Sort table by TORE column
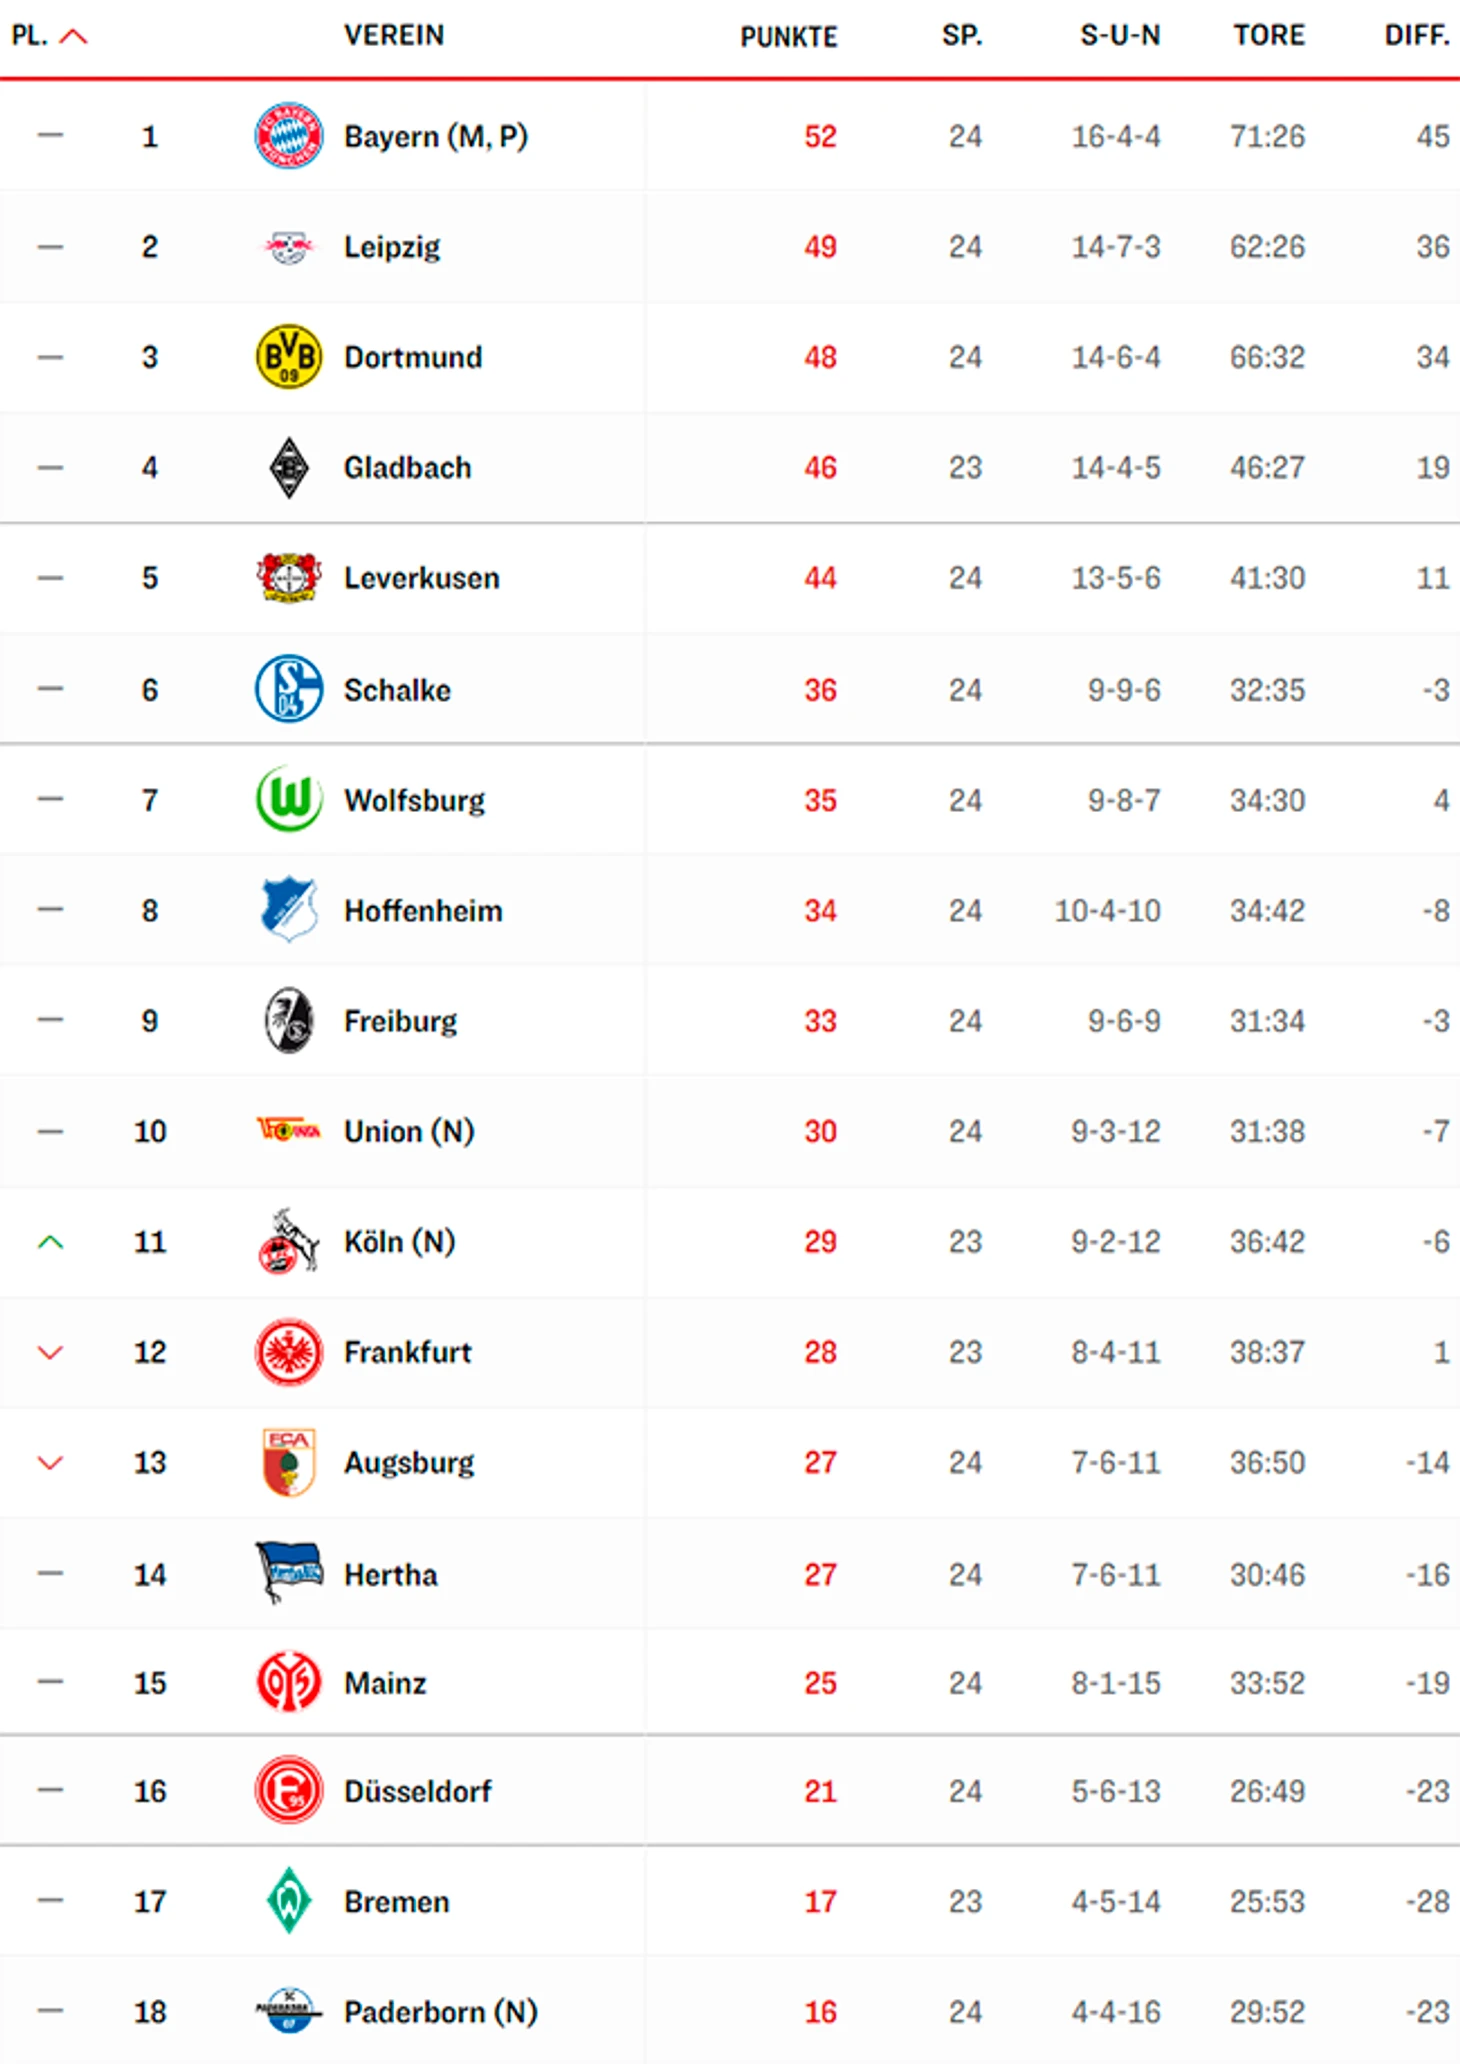 coord(1268,36)
